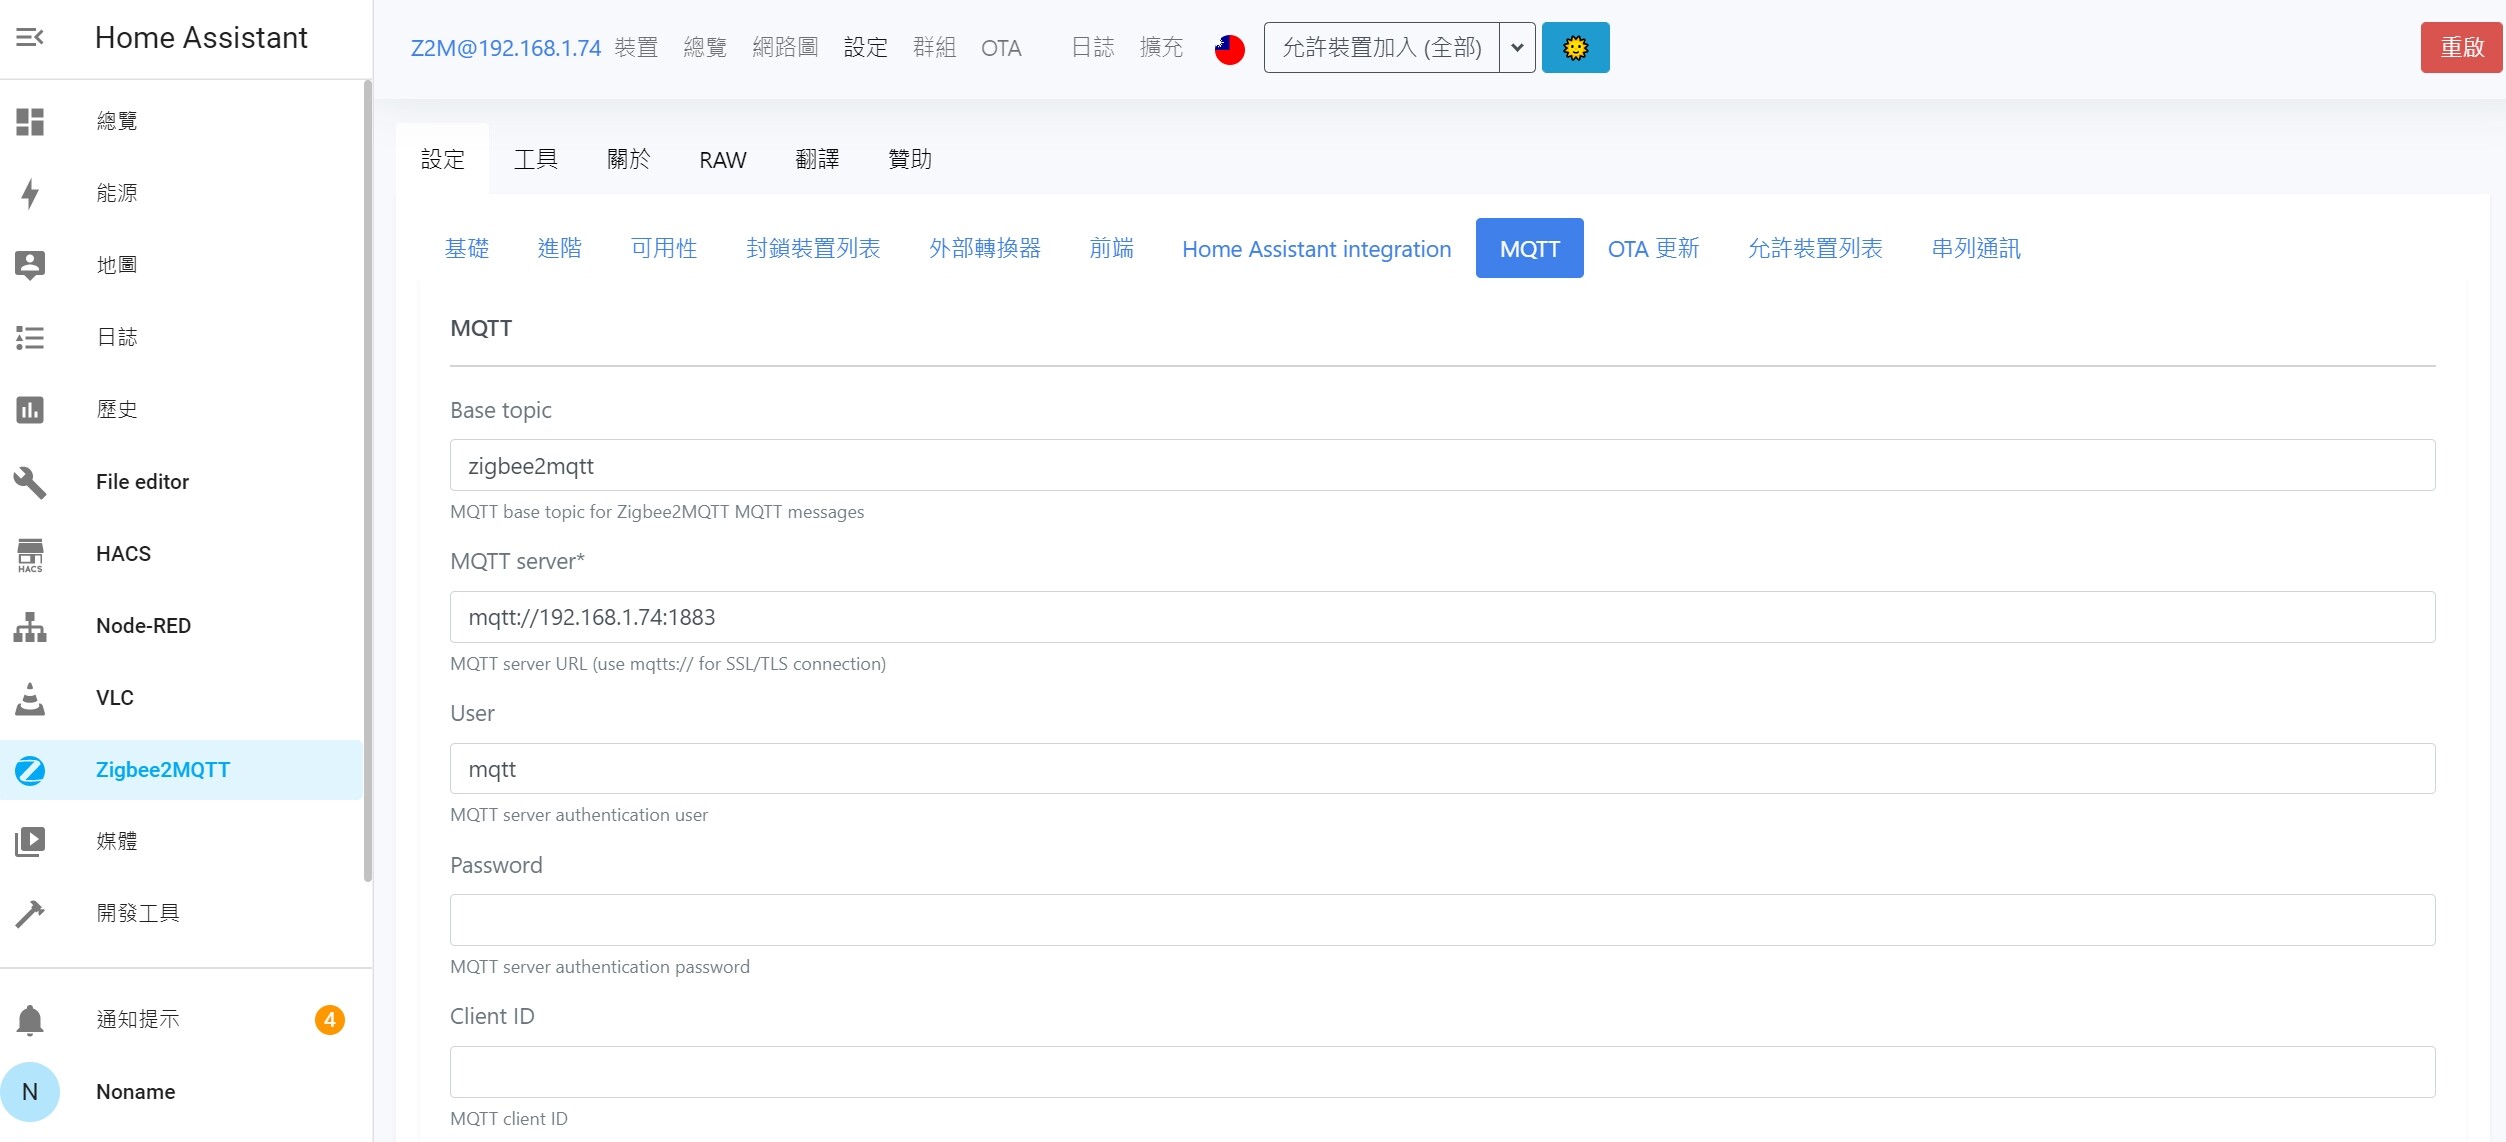Expand the 允許裝置加入 dropdown arrow

1517,47
